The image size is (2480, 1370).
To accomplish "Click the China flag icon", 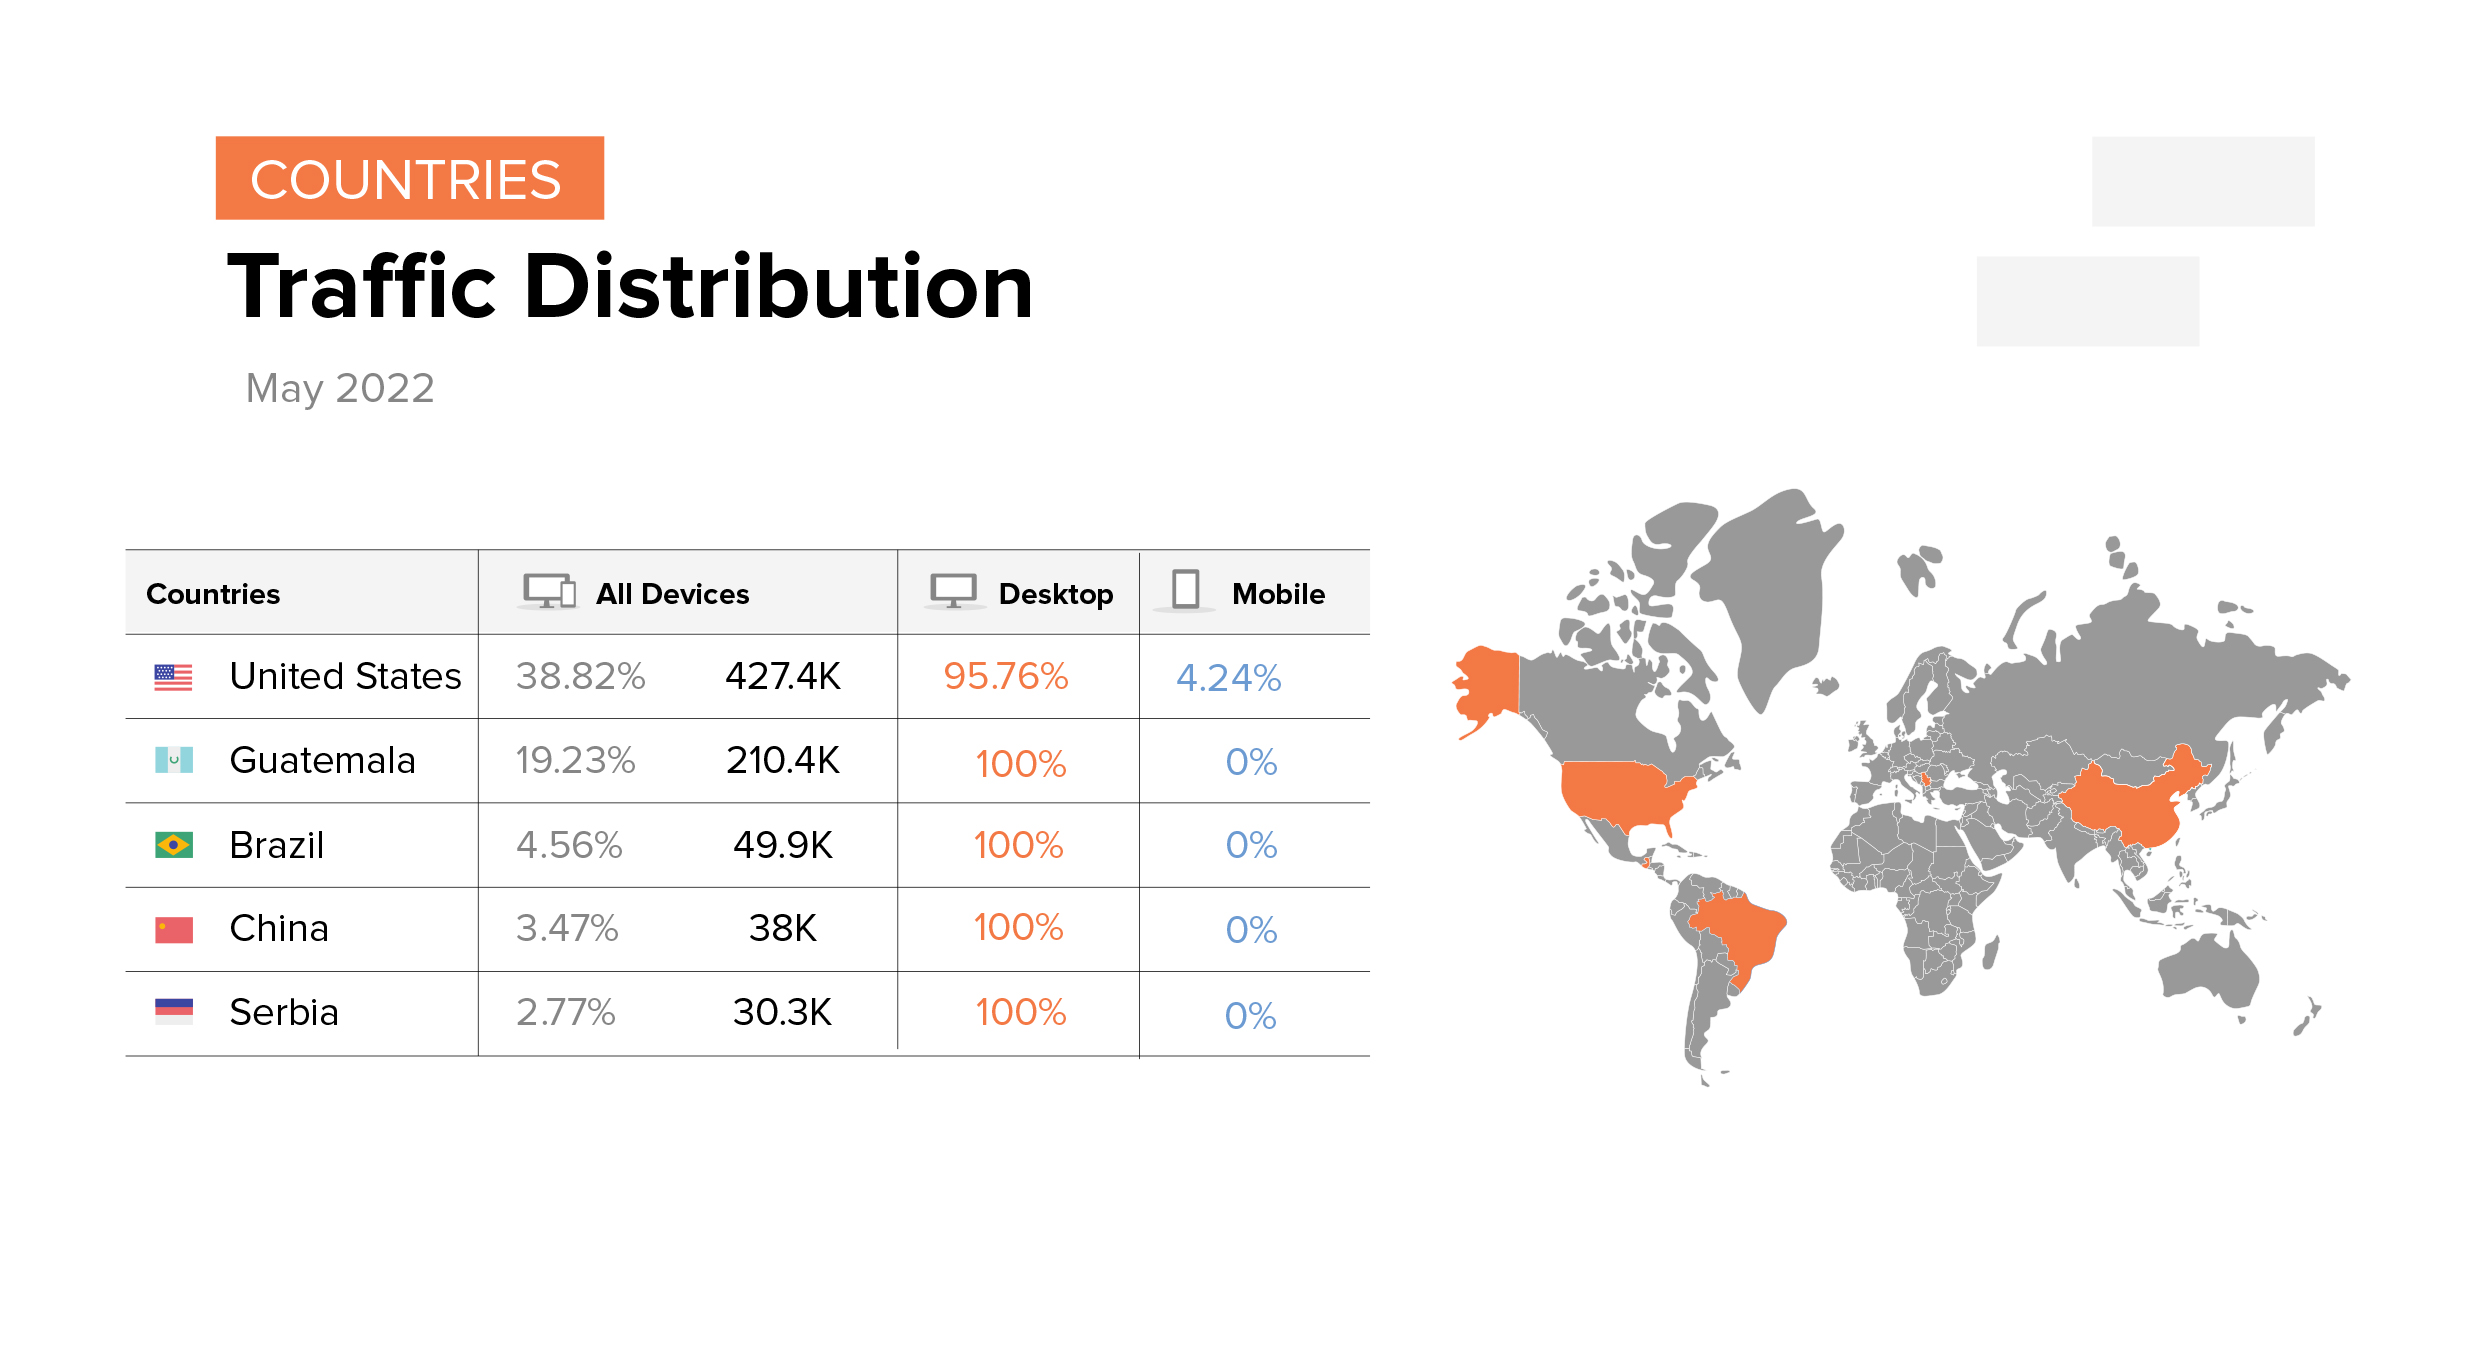I will click(x=173, y=930).
